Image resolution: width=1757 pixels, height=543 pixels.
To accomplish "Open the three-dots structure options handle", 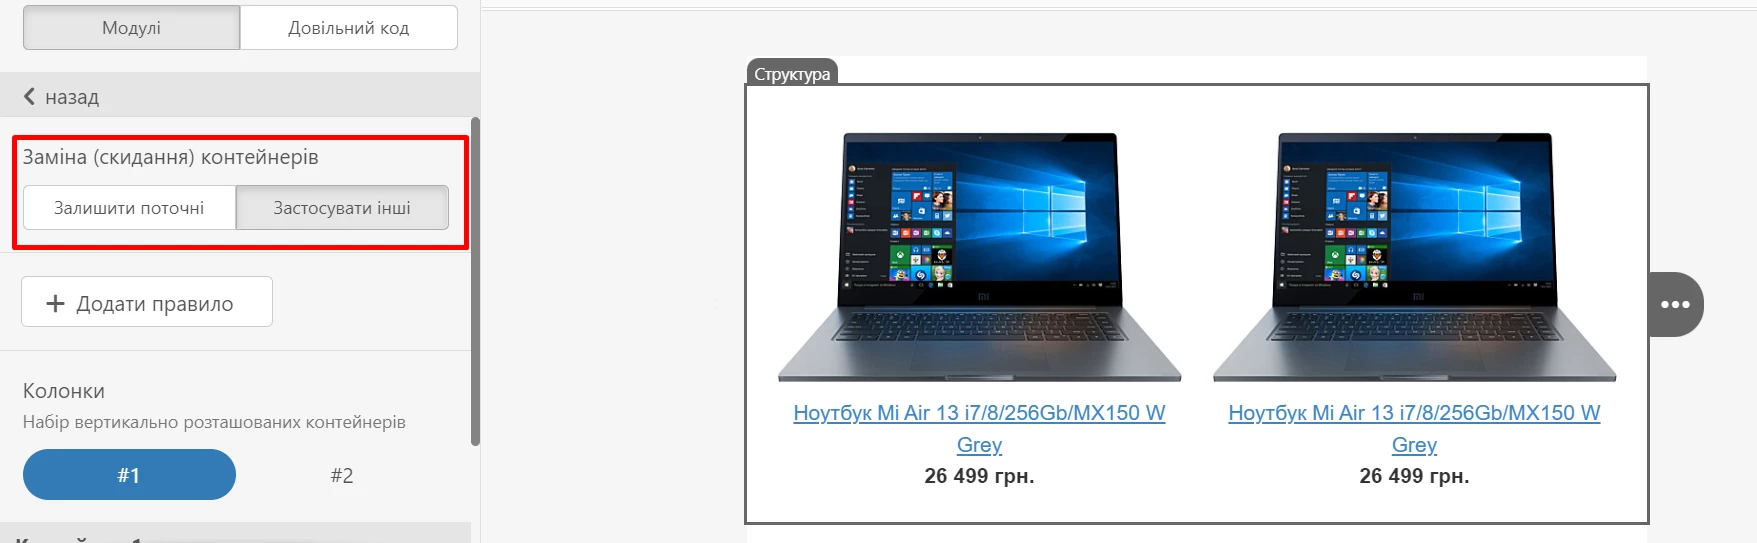I will (x=1676, y=304).
